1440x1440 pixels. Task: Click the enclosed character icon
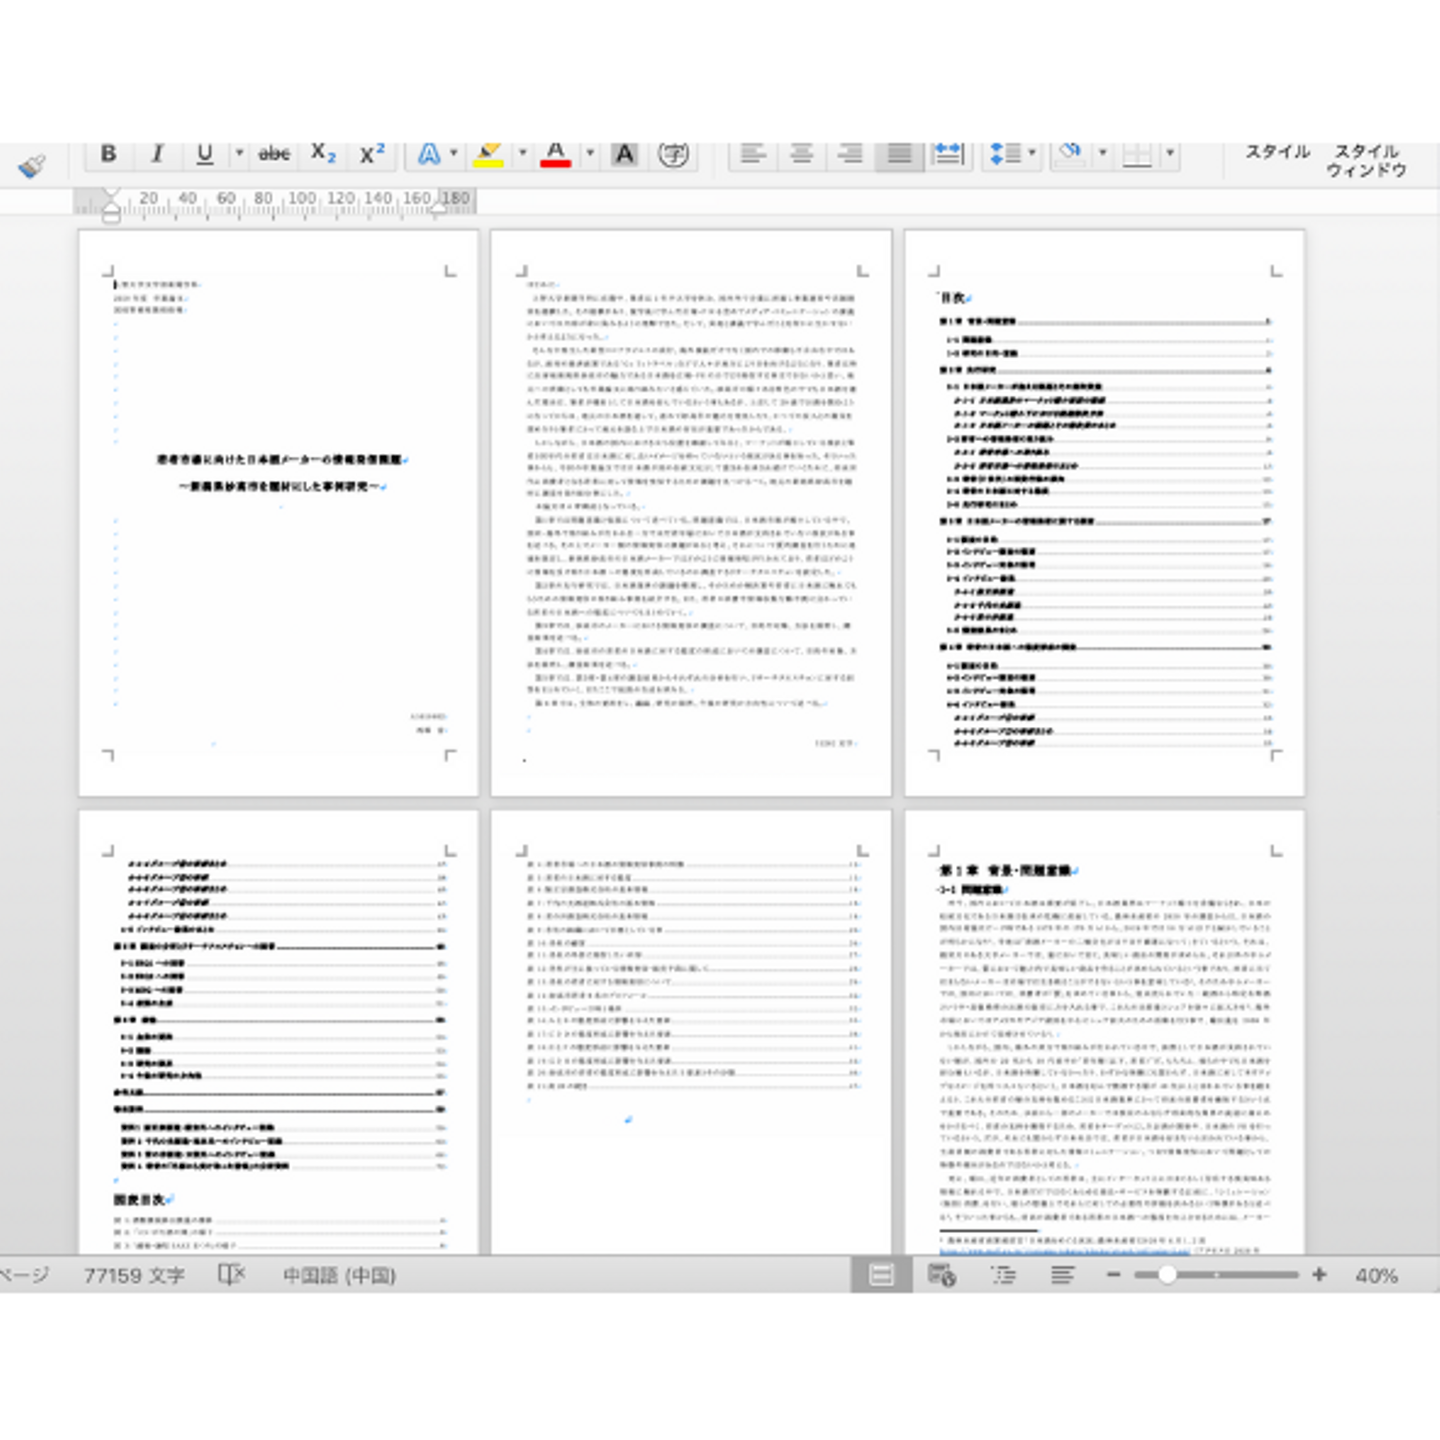tap(674, 154)
